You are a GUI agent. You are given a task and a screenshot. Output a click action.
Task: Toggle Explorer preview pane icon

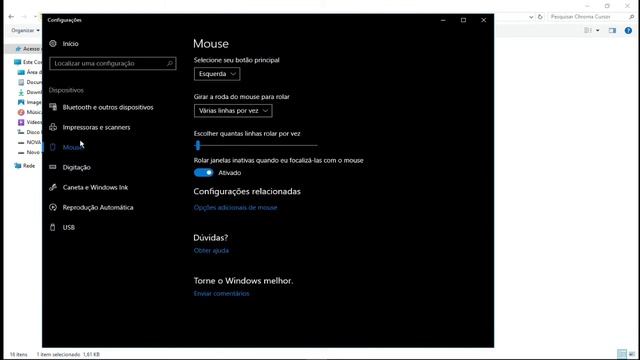(612, 31)
